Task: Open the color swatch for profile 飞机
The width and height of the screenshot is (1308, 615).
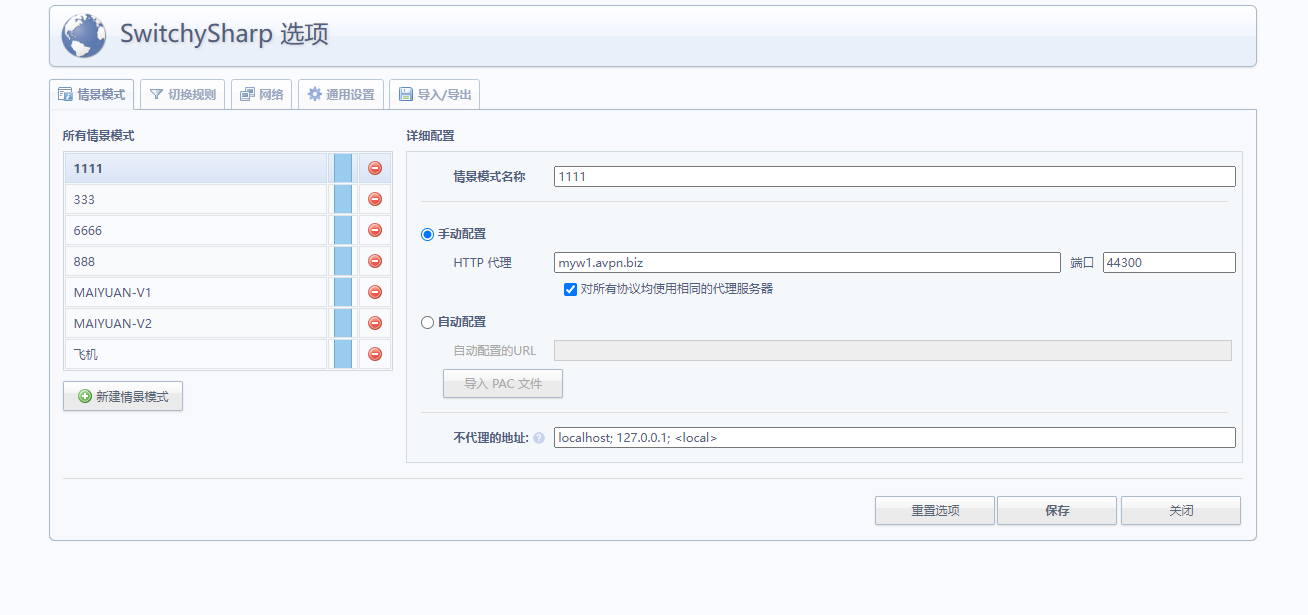Action: tap(343, 354)
